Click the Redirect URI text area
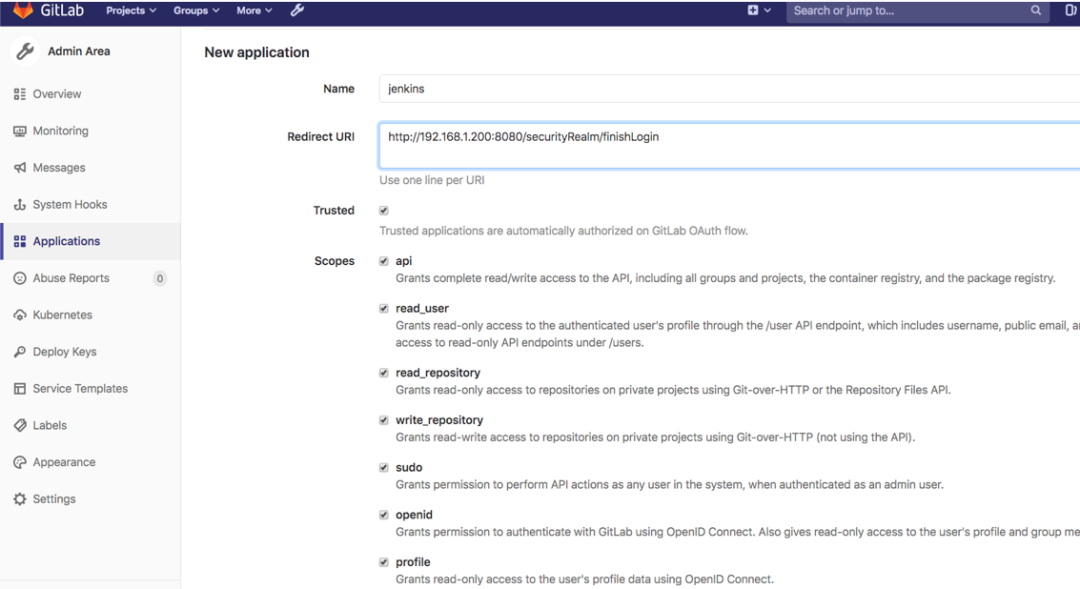Viewport: 1080px width, 589px height. point(730,146)
